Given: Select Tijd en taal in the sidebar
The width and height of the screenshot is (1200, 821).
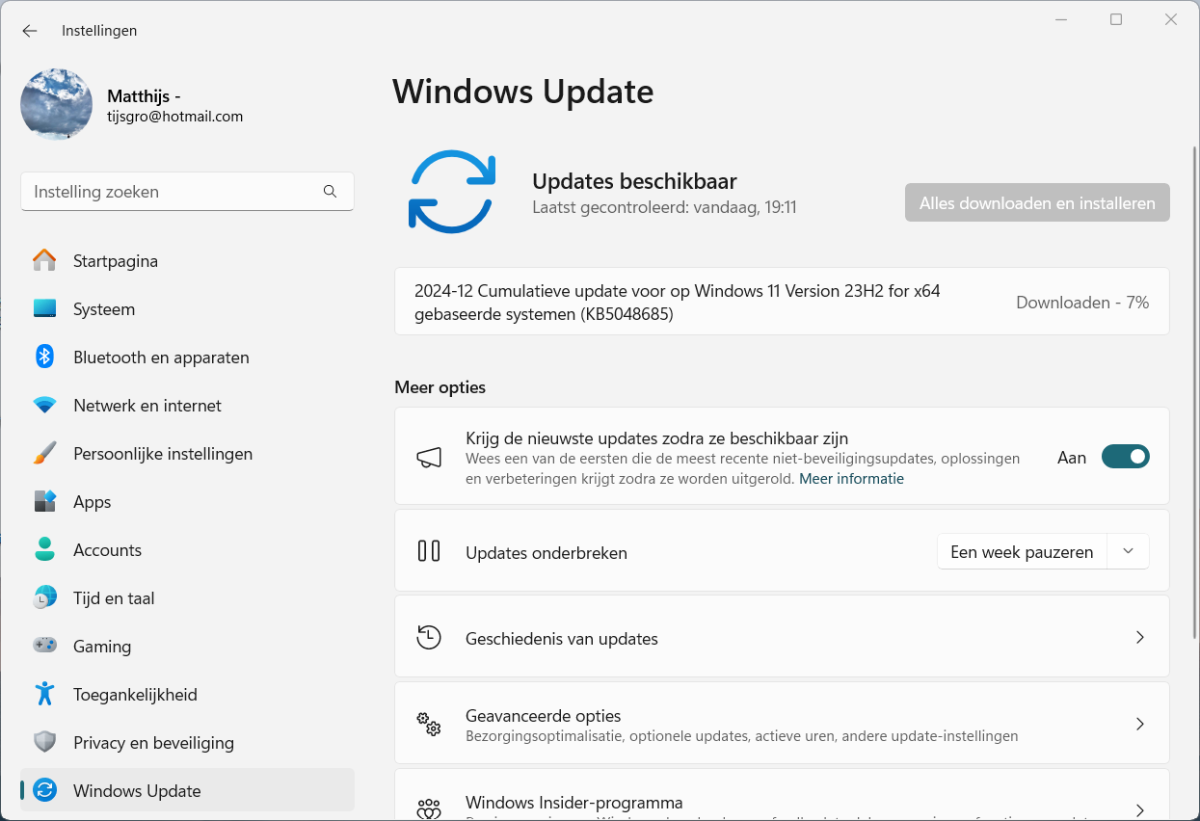Looking at the screenshot, I should (113, 598).
